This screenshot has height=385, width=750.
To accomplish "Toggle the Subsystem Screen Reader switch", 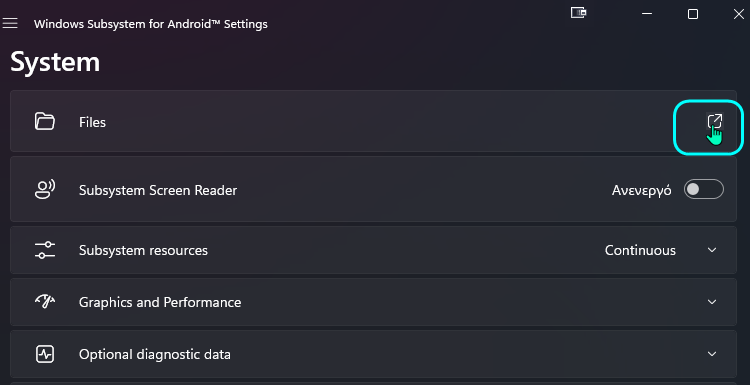I will point(704,189).
